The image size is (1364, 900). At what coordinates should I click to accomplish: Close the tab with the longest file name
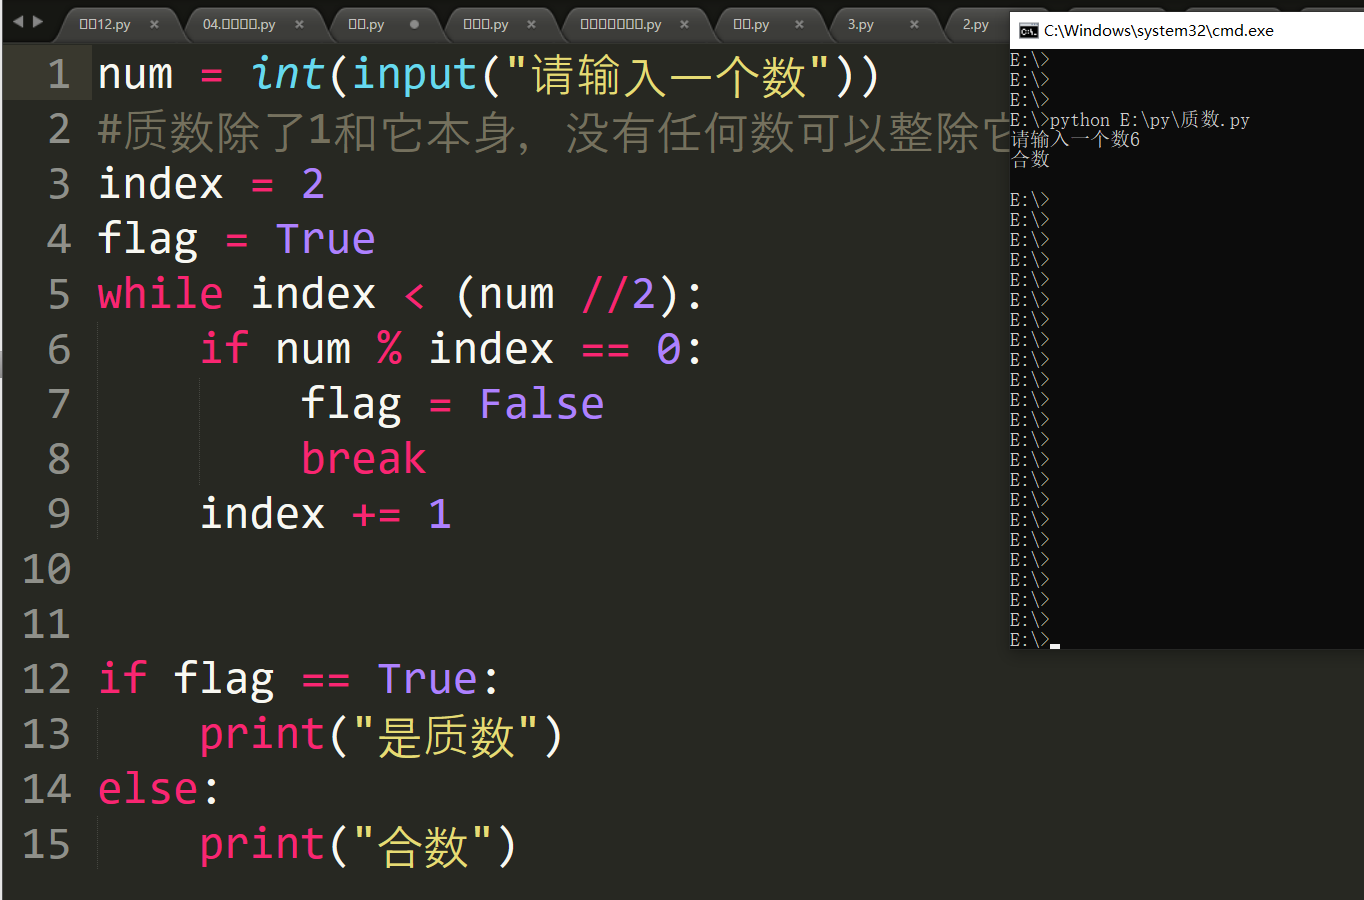(684, 24)
